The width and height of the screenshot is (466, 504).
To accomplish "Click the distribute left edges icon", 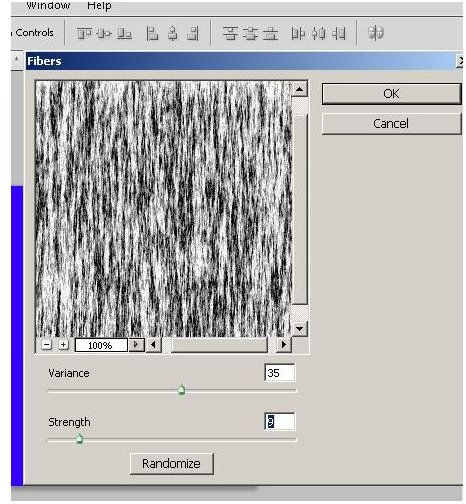I will (298, 33).
